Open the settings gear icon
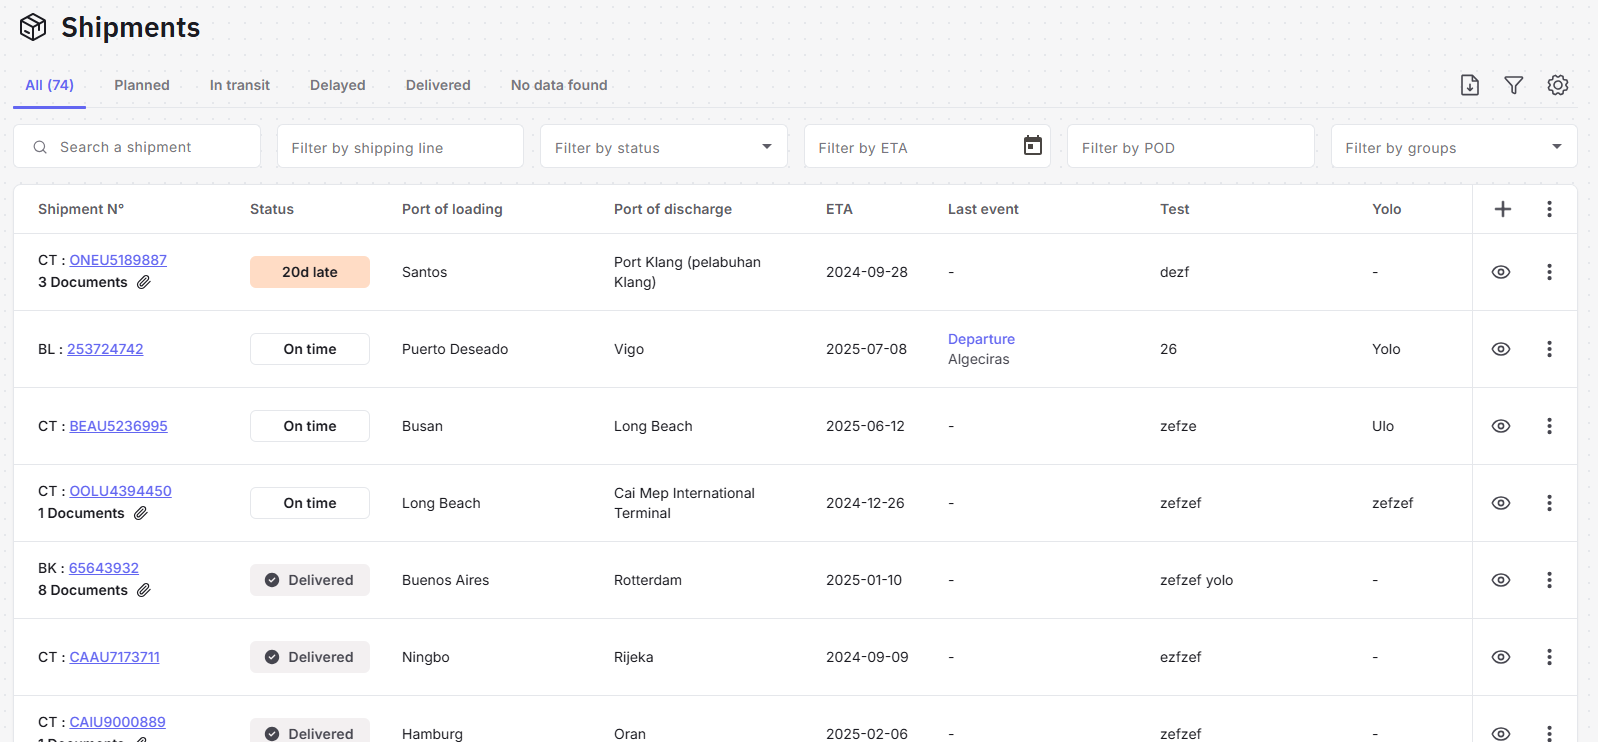This screenshot has height=742, width=1598. pos(1558,85)
